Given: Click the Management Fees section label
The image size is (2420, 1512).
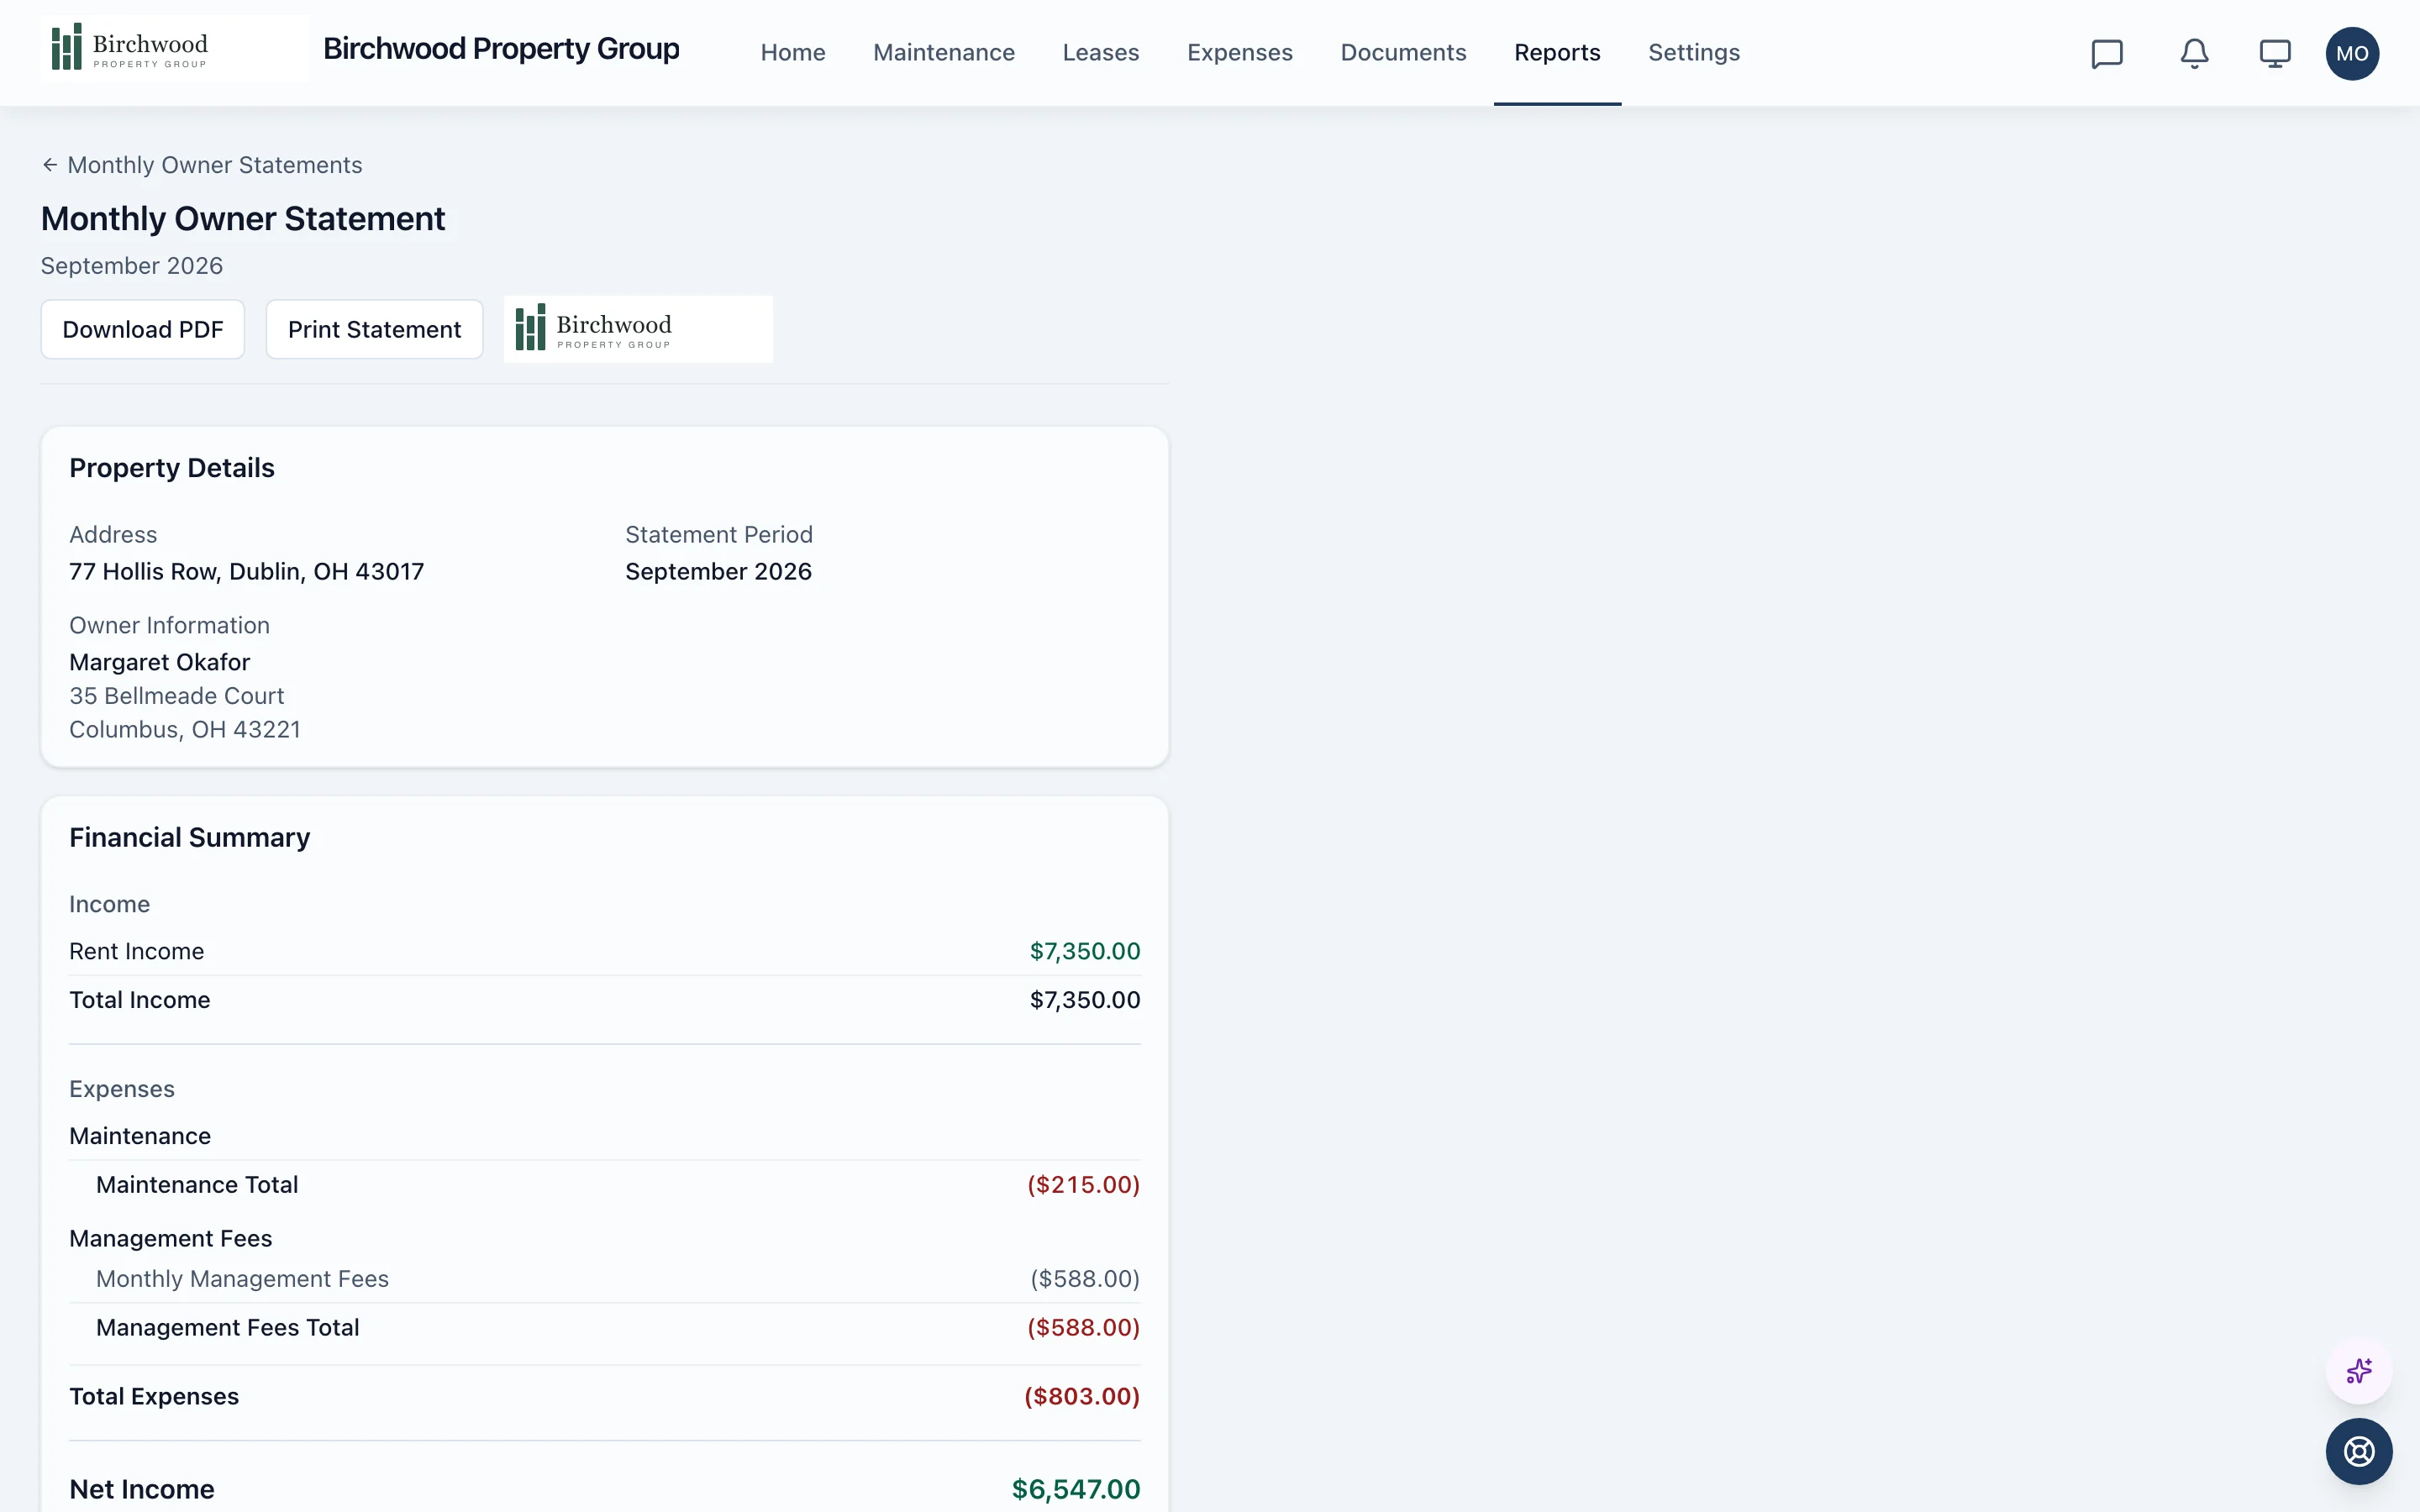Looking at the screenshot, I should pyautogui.click(x=171, y=1238).
